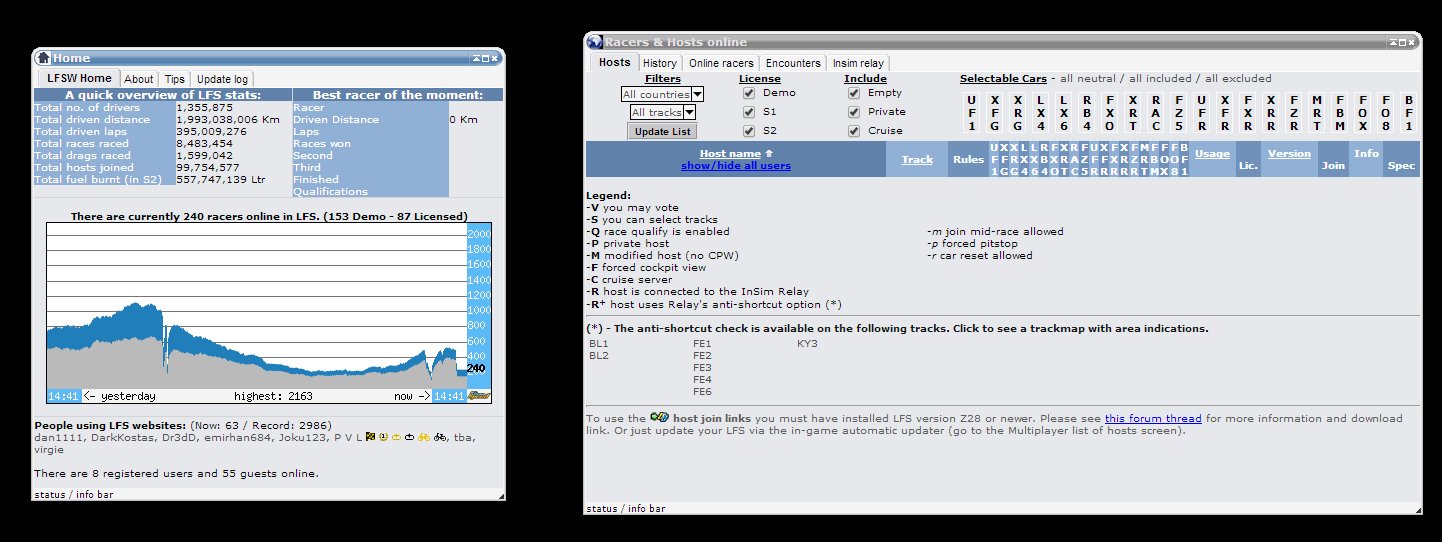Click the globe icon in Racers & Hosts titlebar
This screenshot has width=1442, height=542.
pos(595,42)
